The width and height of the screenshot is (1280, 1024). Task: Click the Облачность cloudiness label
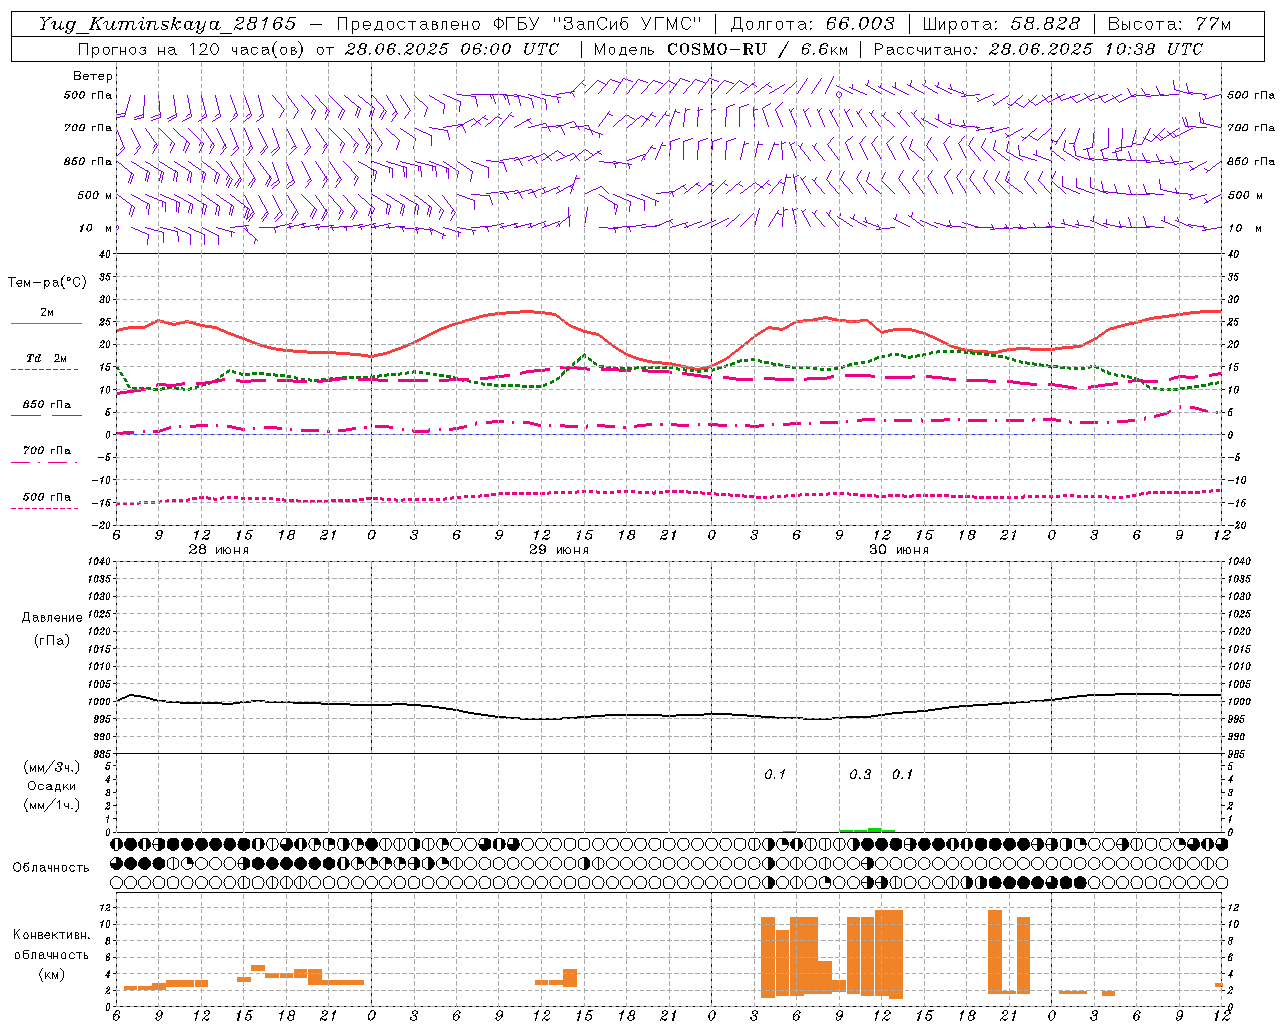coord(51,867)
